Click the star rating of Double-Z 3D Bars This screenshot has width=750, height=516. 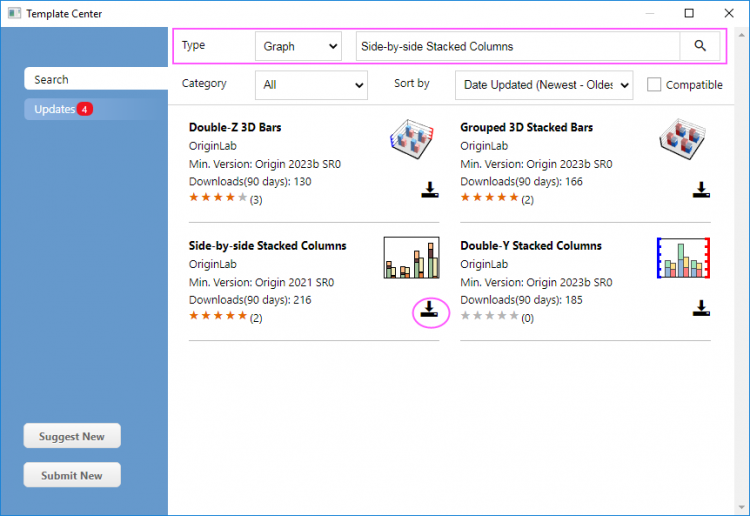coord(218,198)
